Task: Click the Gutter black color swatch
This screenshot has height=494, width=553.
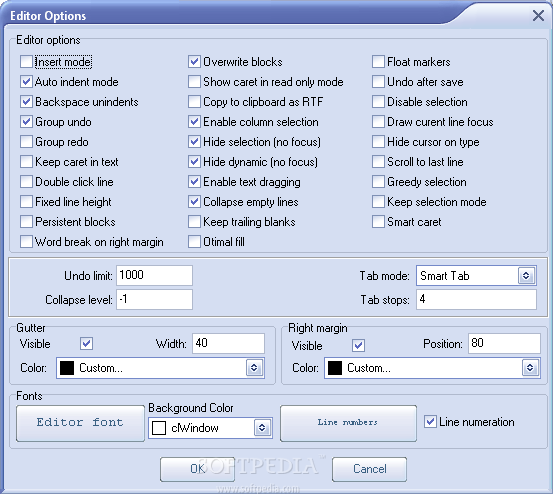Action: (x=67, y=368)
